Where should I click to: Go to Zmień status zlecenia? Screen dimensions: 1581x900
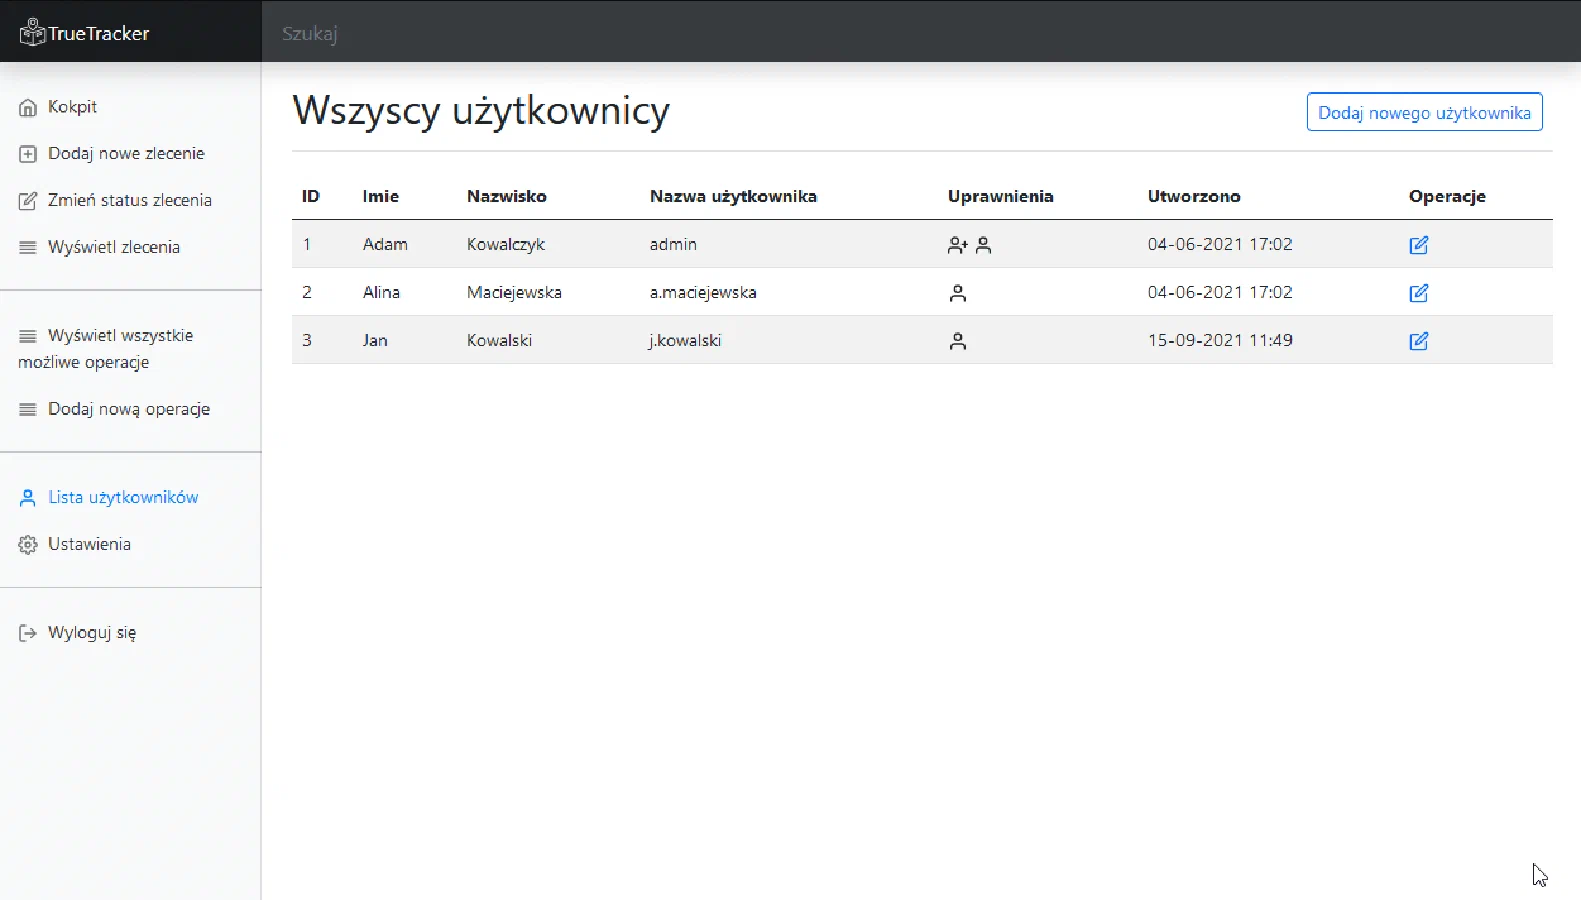click(129, 200)
